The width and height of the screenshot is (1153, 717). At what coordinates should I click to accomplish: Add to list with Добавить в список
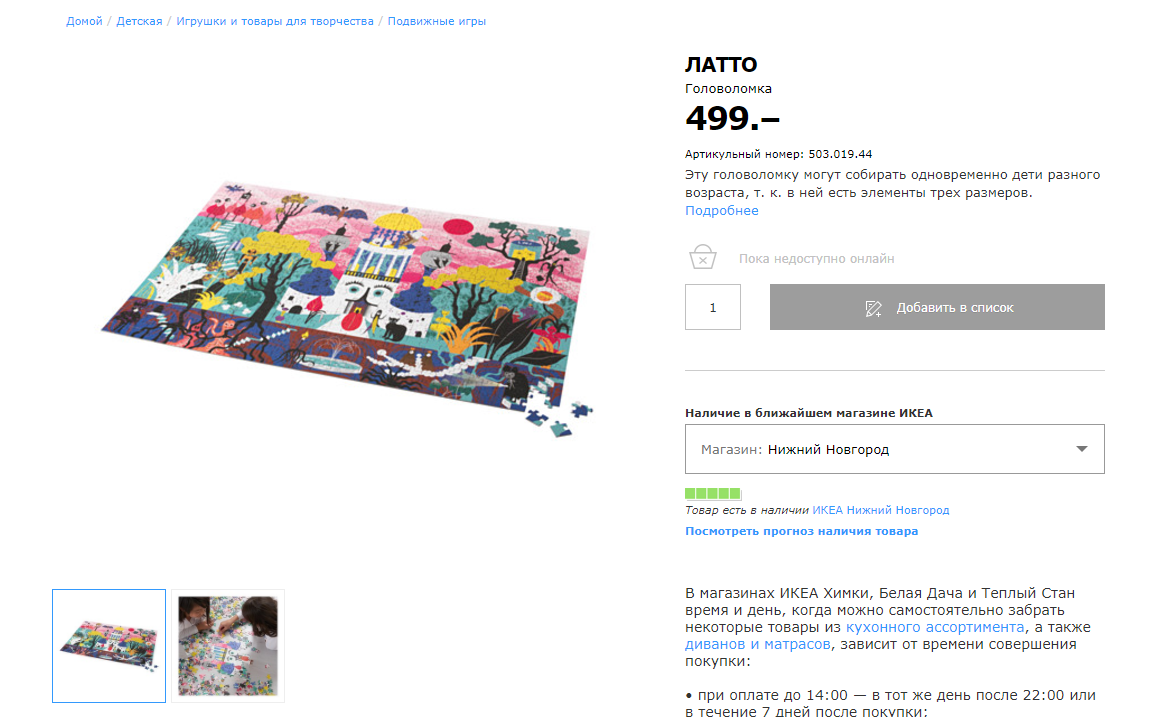[937, 307]
